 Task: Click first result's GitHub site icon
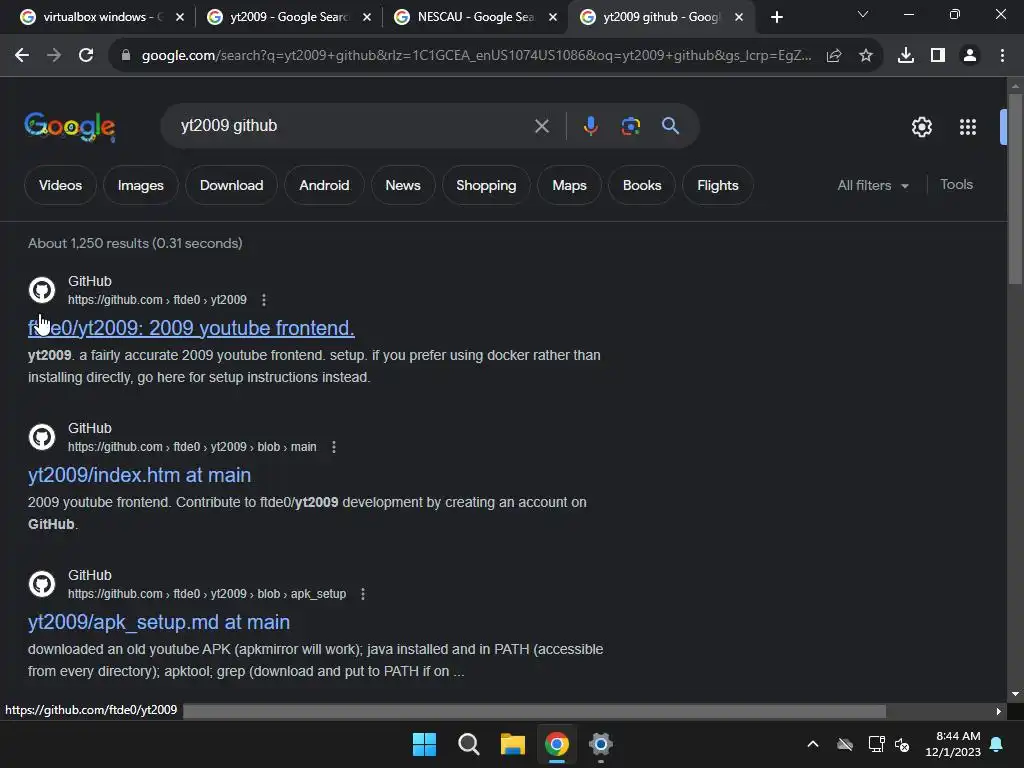click(x=42, y=290)
